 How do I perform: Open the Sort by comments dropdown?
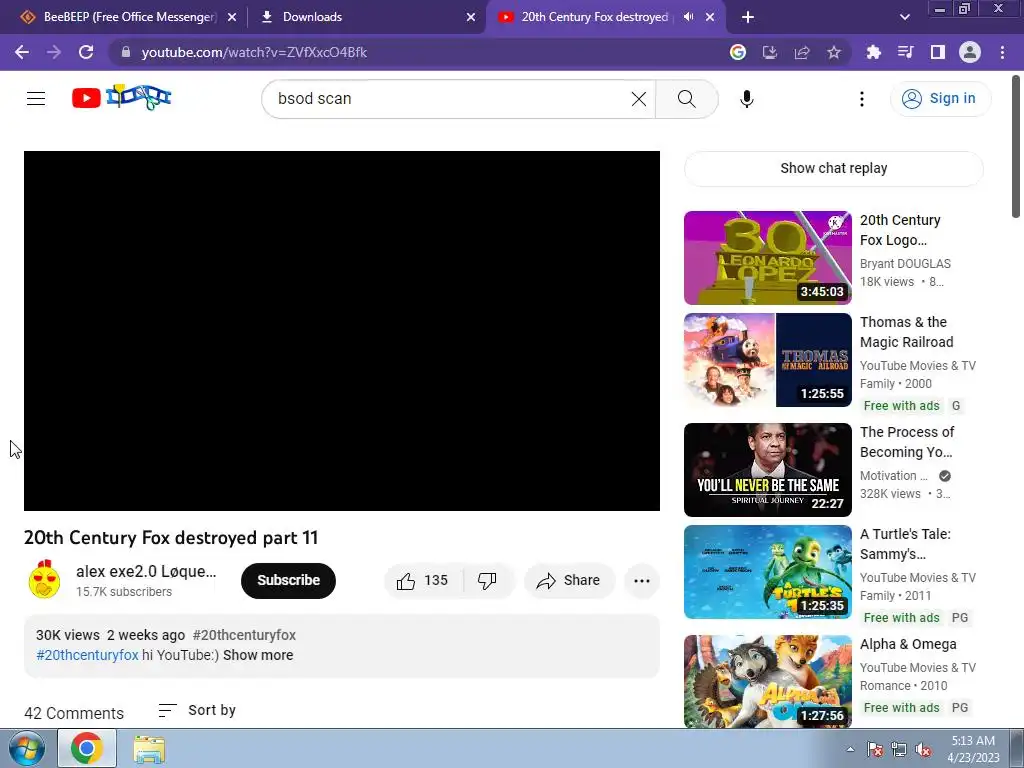pyautogui.click(x=197, y=711)
